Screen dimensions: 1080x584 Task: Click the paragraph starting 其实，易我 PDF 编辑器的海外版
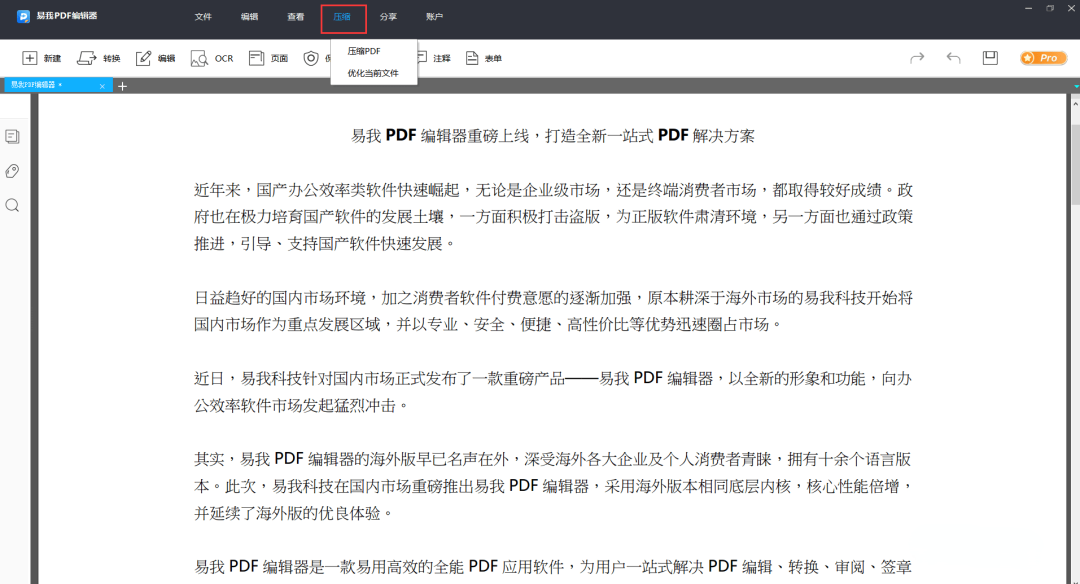(553, 486)
